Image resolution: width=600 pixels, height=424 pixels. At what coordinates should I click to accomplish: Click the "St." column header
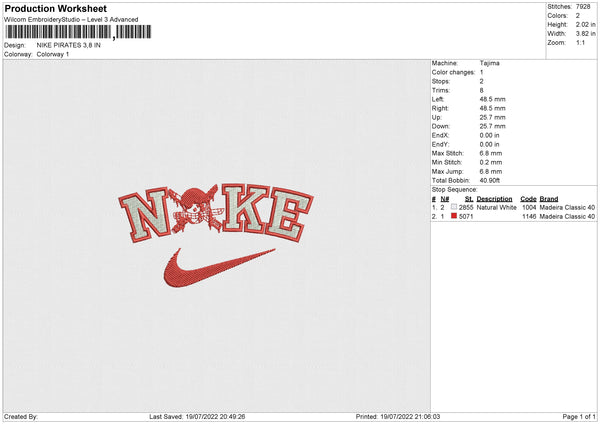coord(469,199)
